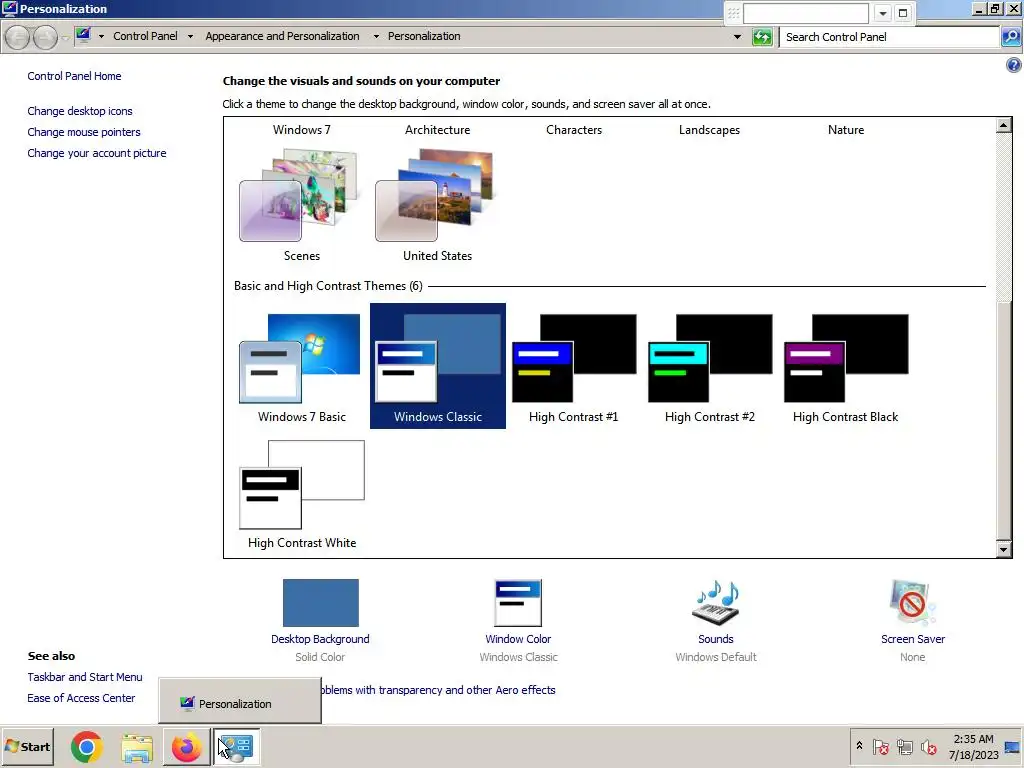Click the search magnifier icon

tap(1010, 37)
